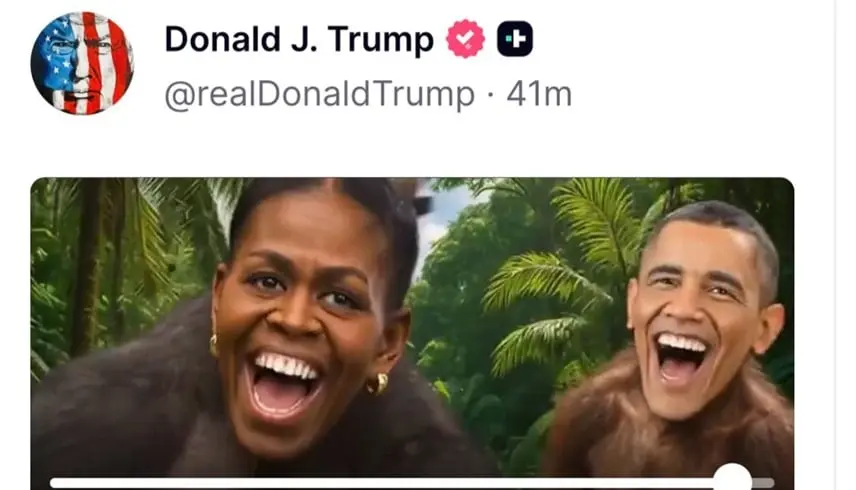Screen dimensions: 856x490
Task: Click the gray vertical page divider line
Action: click(x=835, y=245)
